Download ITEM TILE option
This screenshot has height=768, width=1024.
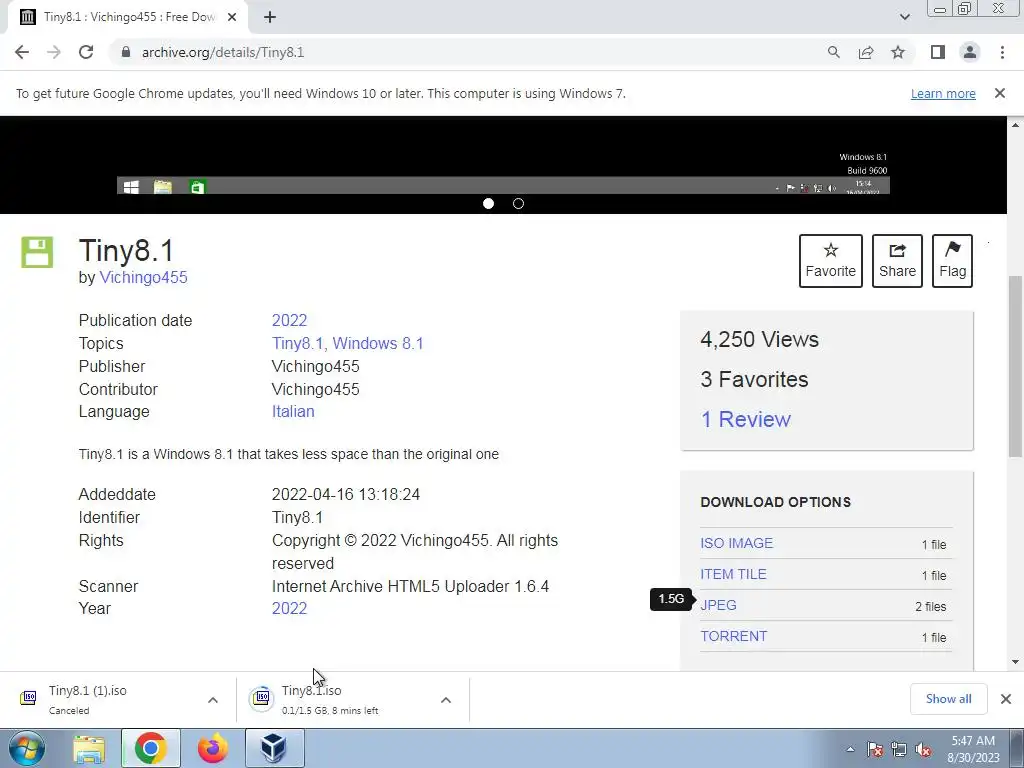click(x=733, y=575)
